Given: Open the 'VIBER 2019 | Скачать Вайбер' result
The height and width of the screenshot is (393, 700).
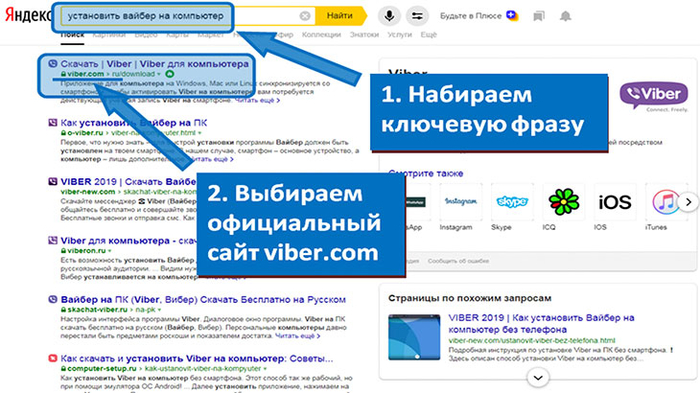Looking at the screenshot, I should 128,182.
